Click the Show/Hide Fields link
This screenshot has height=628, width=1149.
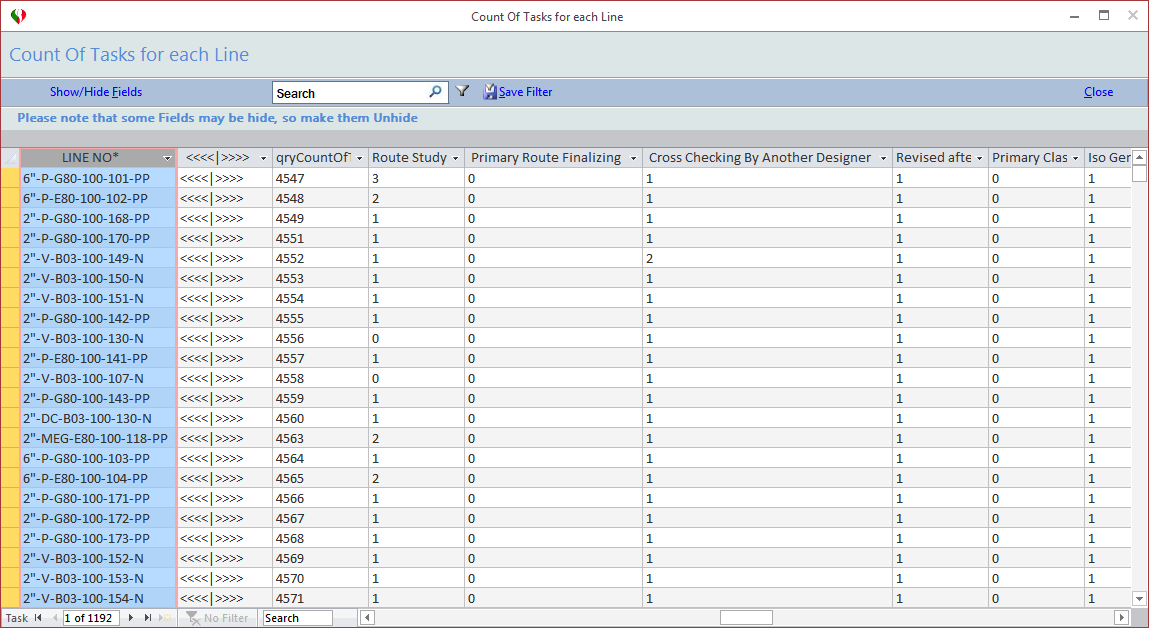(x=96, y=92)
